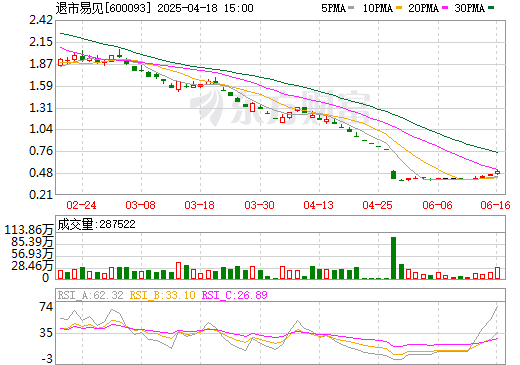
Task: Select the 5PMA legend label
Action: 333,8
